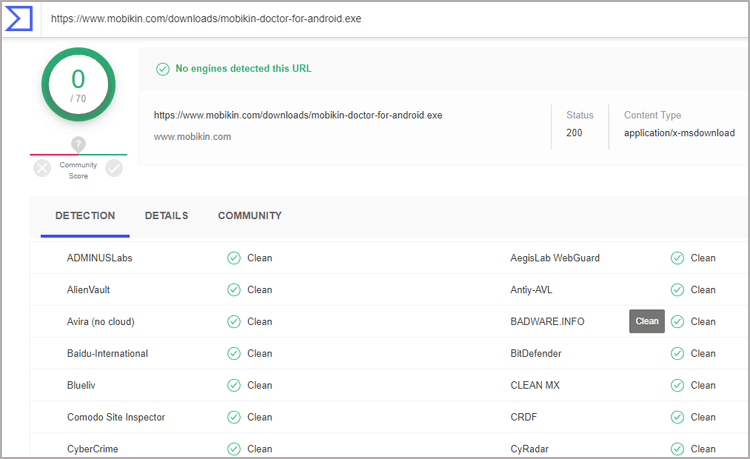
Task: Click Status value 200
Action: [574, 133]
